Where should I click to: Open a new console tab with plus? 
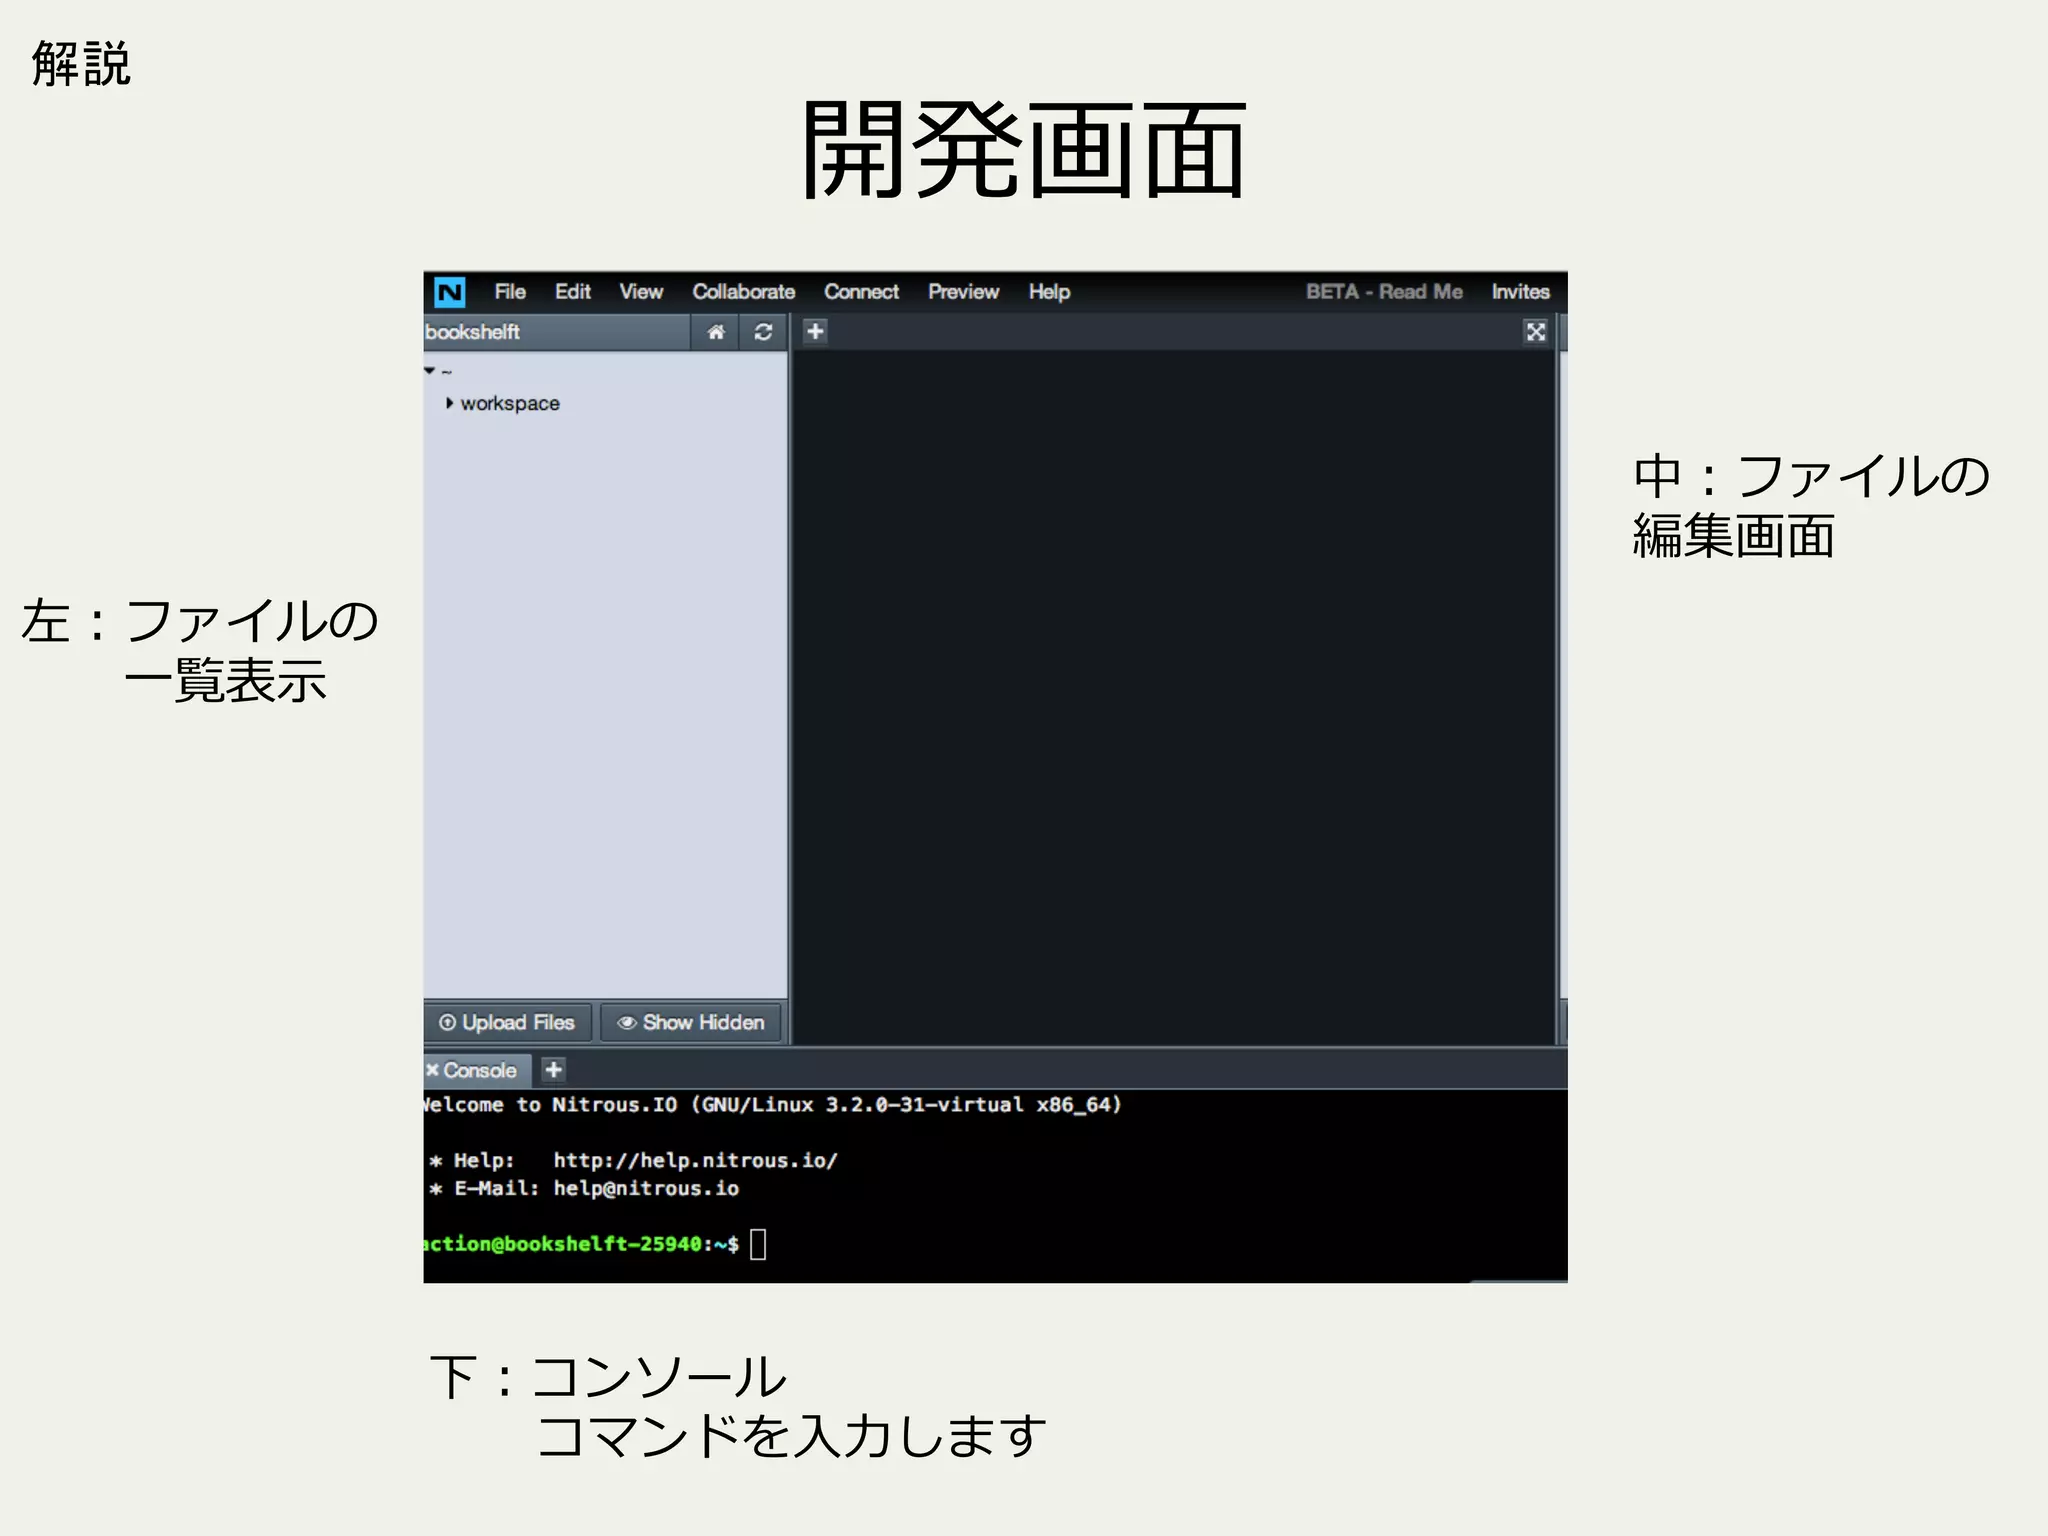click(554, 1069)
